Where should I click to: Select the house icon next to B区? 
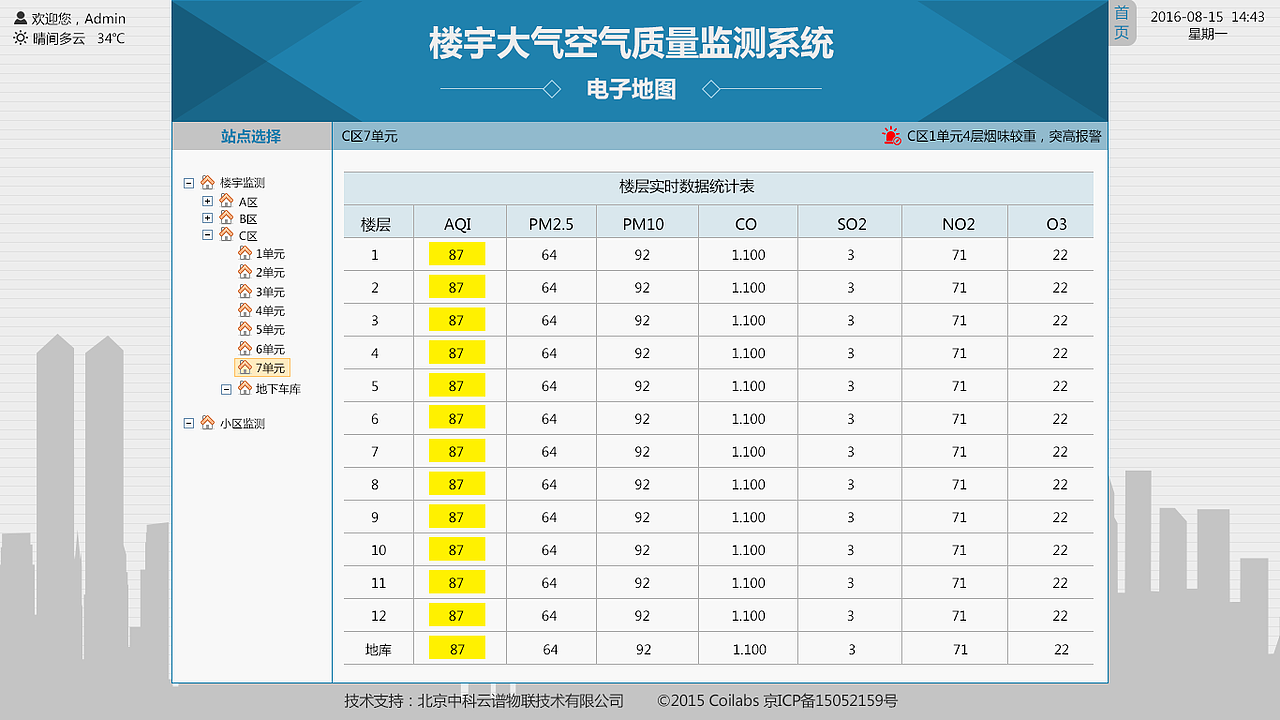point(226,218)
